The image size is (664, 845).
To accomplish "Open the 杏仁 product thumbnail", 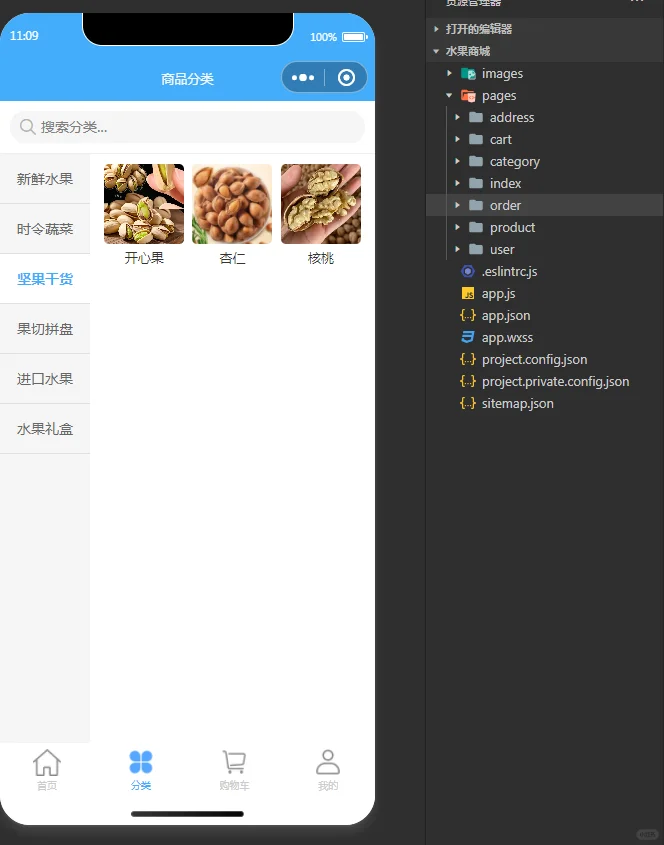I will (232, 204).
